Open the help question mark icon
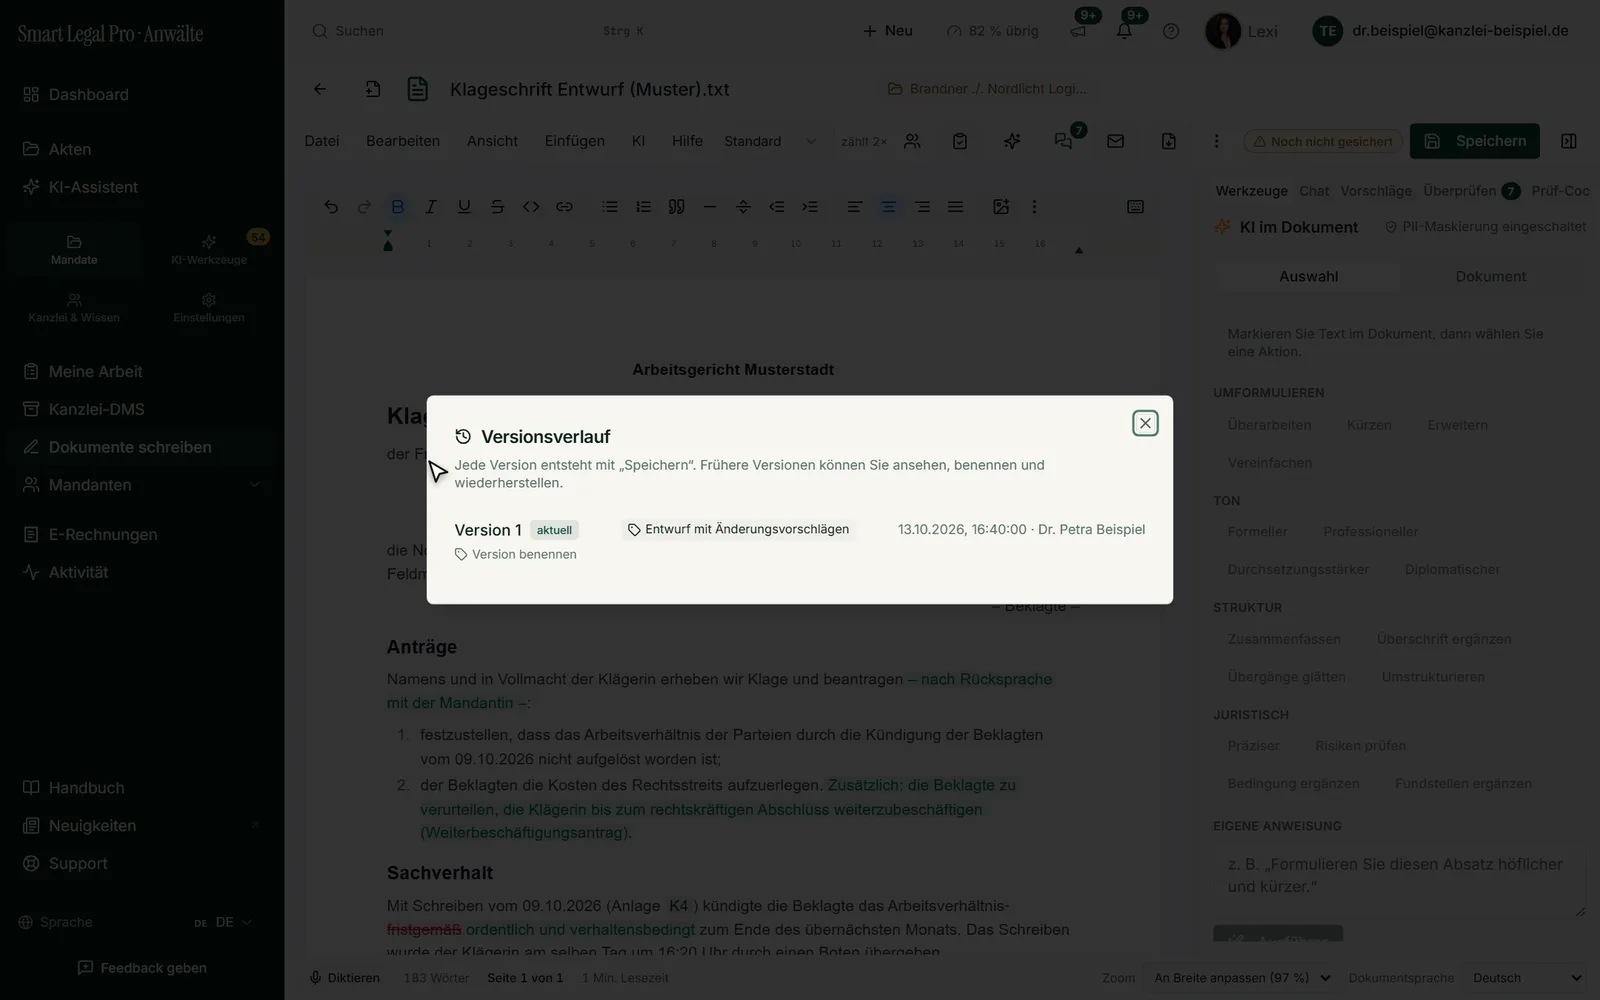The width and height of the screenshot is (1600, 1000). point(1171,31)
